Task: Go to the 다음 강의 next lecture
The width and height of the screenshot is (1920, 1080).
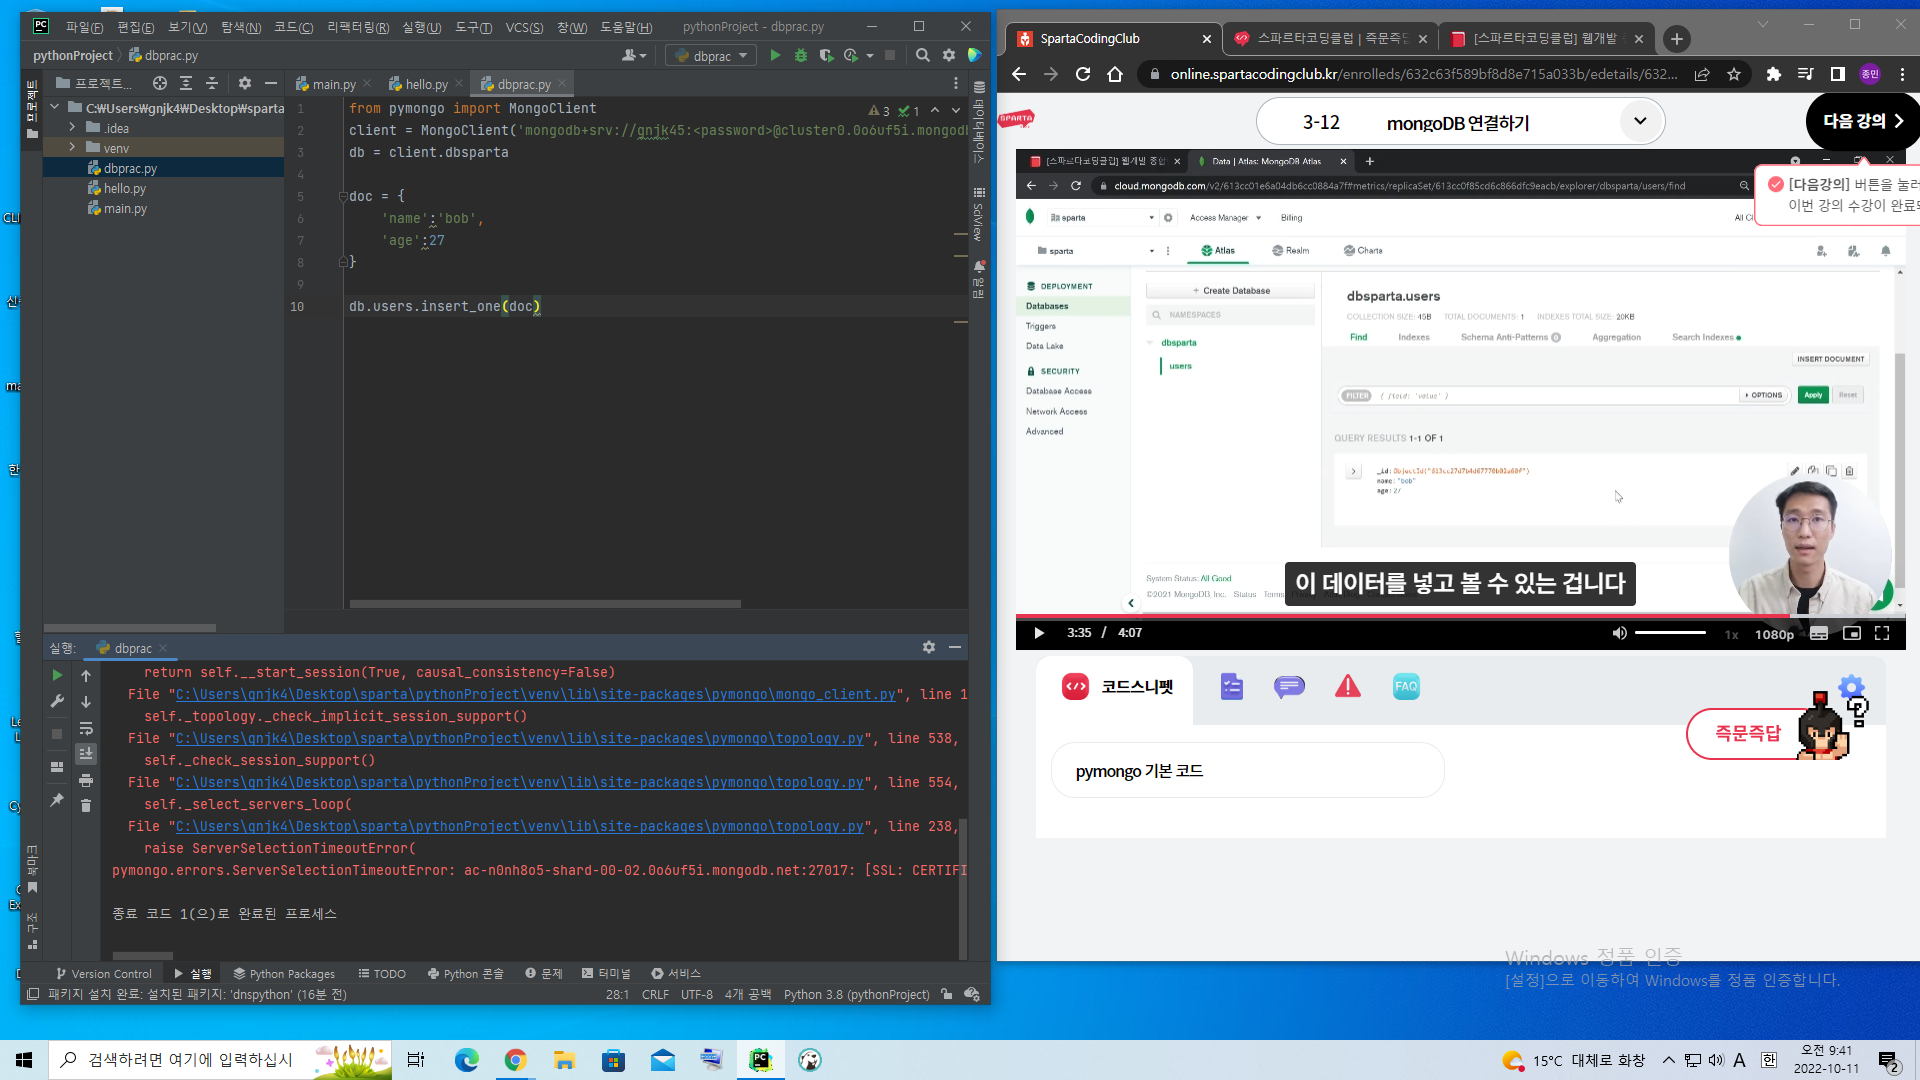Action: (1862, 121)
